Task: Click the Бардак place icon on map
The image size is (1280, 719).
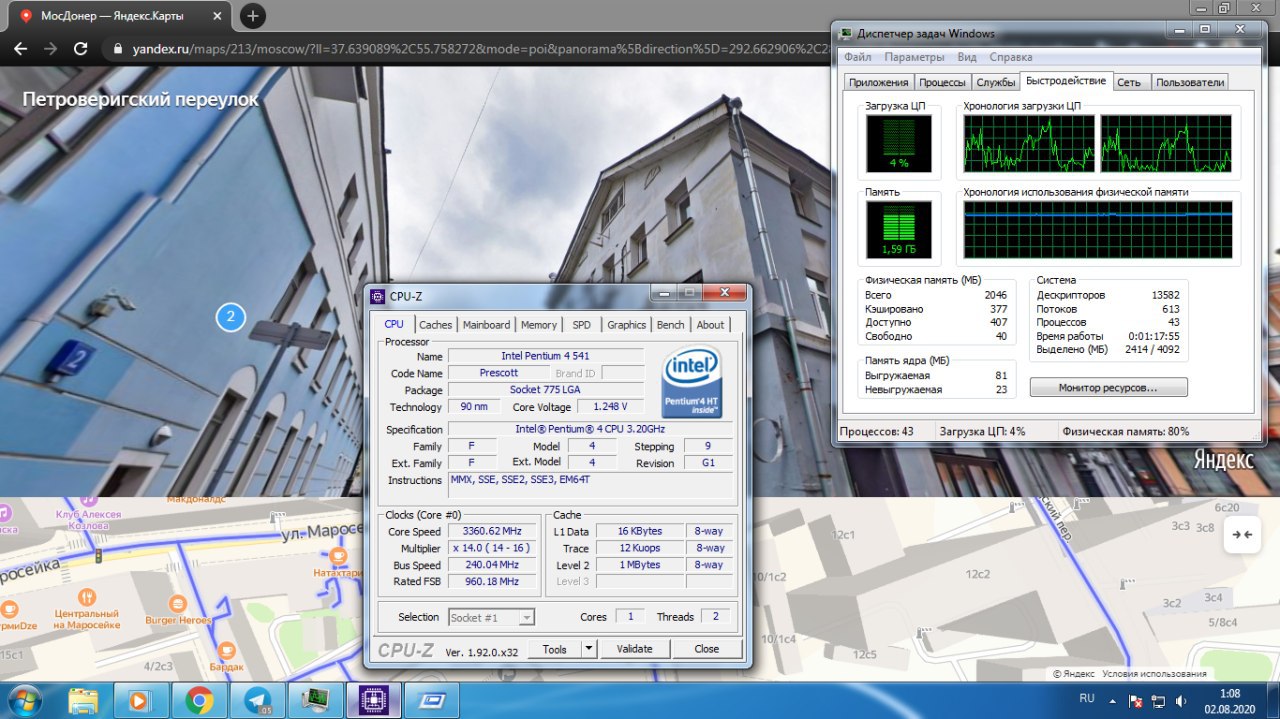Action: tap(227, 650)
